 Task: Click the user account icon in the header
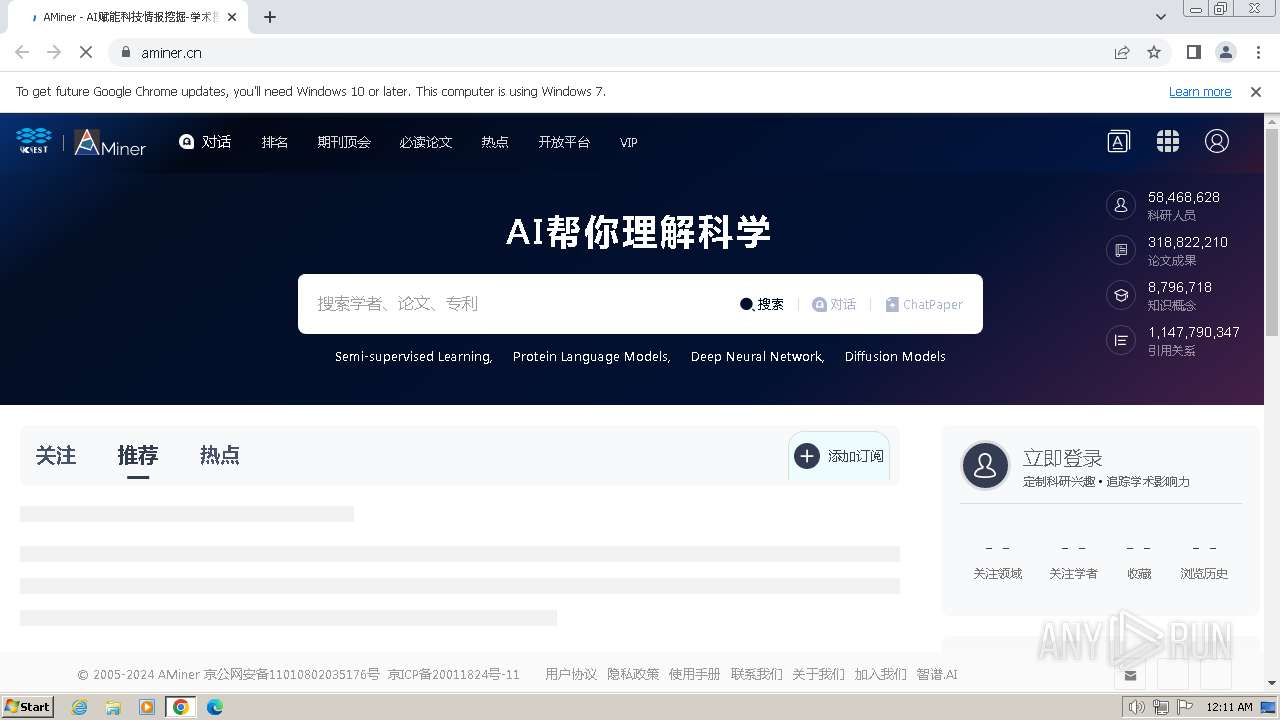pos(1217,142)
